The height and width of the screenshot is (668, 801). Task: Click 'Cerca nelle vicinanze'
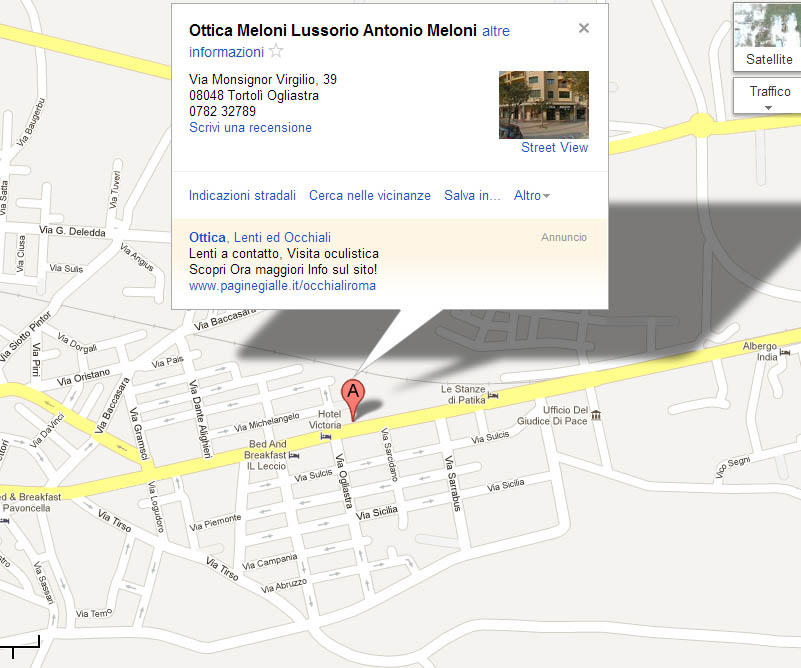370,196
